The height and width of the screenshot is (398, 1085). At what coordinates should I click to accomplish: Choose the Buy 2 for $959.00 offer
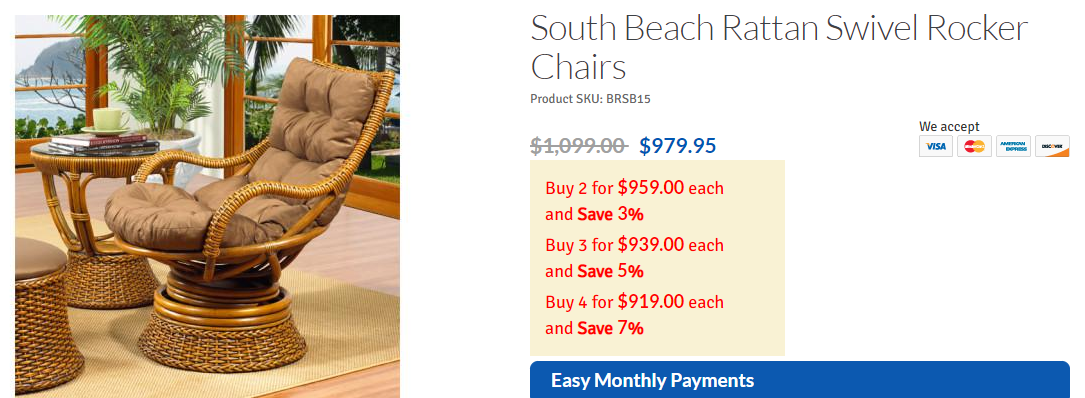point(635,188)
